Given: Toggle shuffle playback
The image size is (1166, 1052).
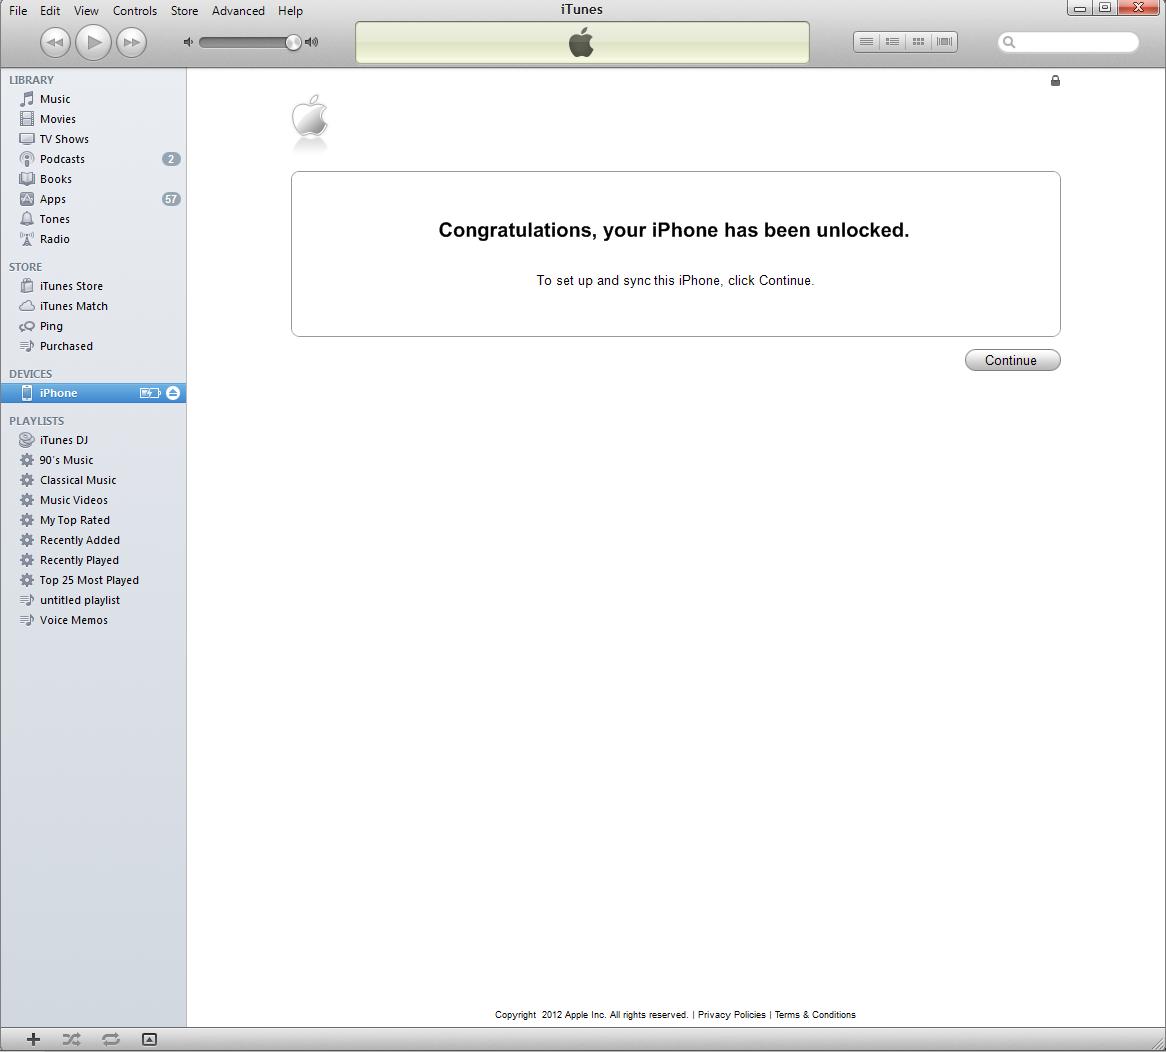Looking at the screenshot, I should click(x=71, y=1039).
